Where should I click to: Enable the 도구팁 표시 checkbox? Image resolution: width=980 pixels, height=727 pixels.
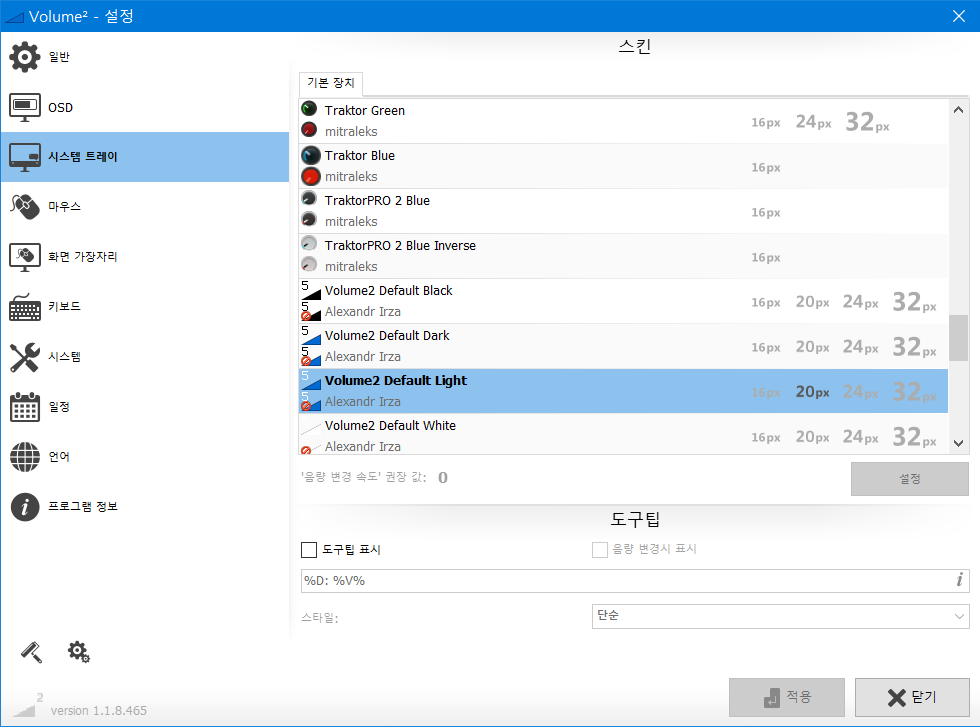tap(309, 549)
